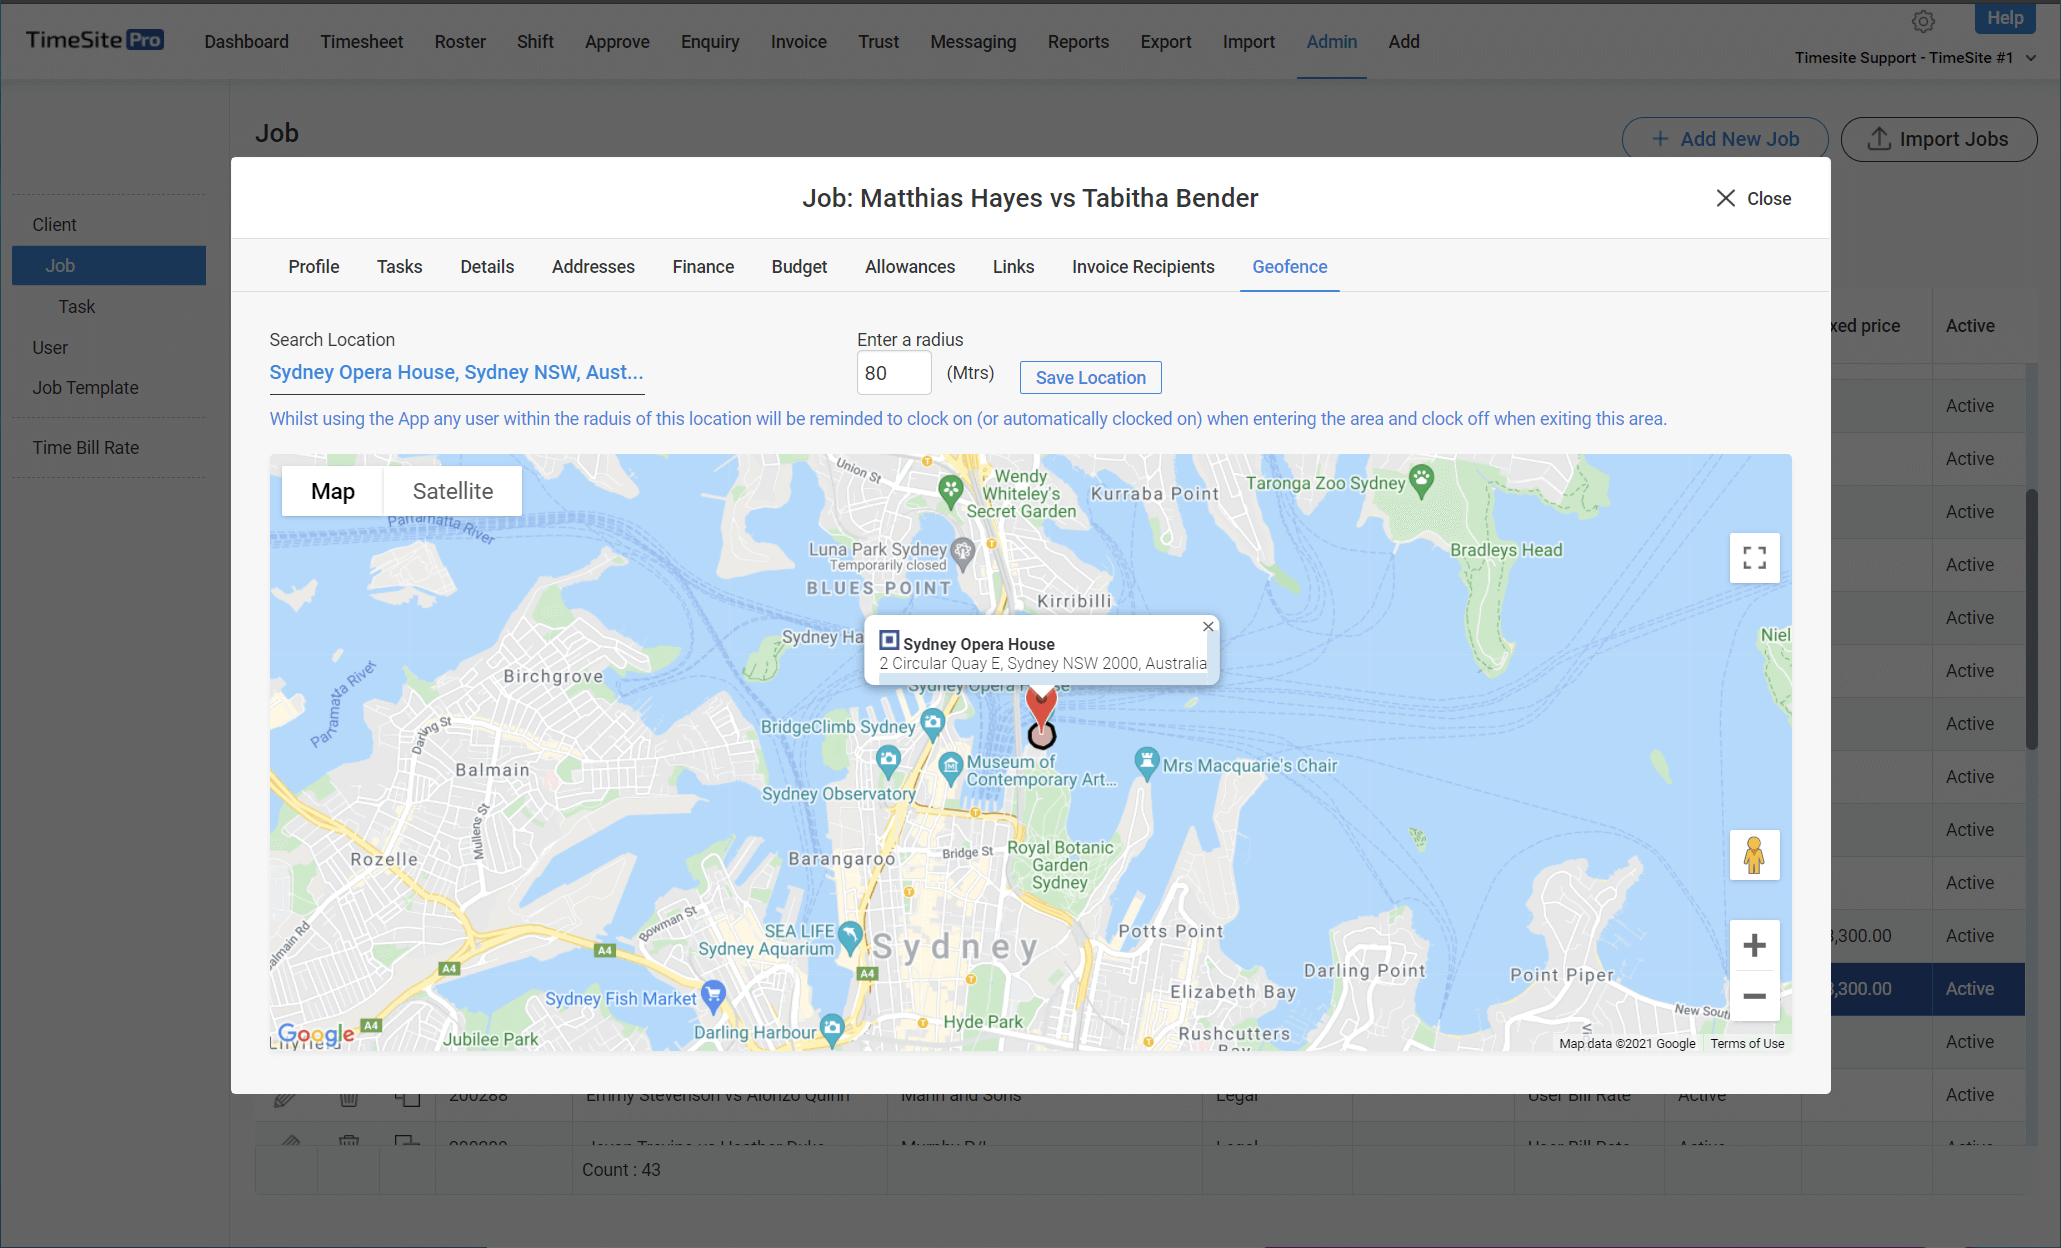
Task: Click Wendy Whiteley's Secret Garden marker
Action: click(951, 490)
